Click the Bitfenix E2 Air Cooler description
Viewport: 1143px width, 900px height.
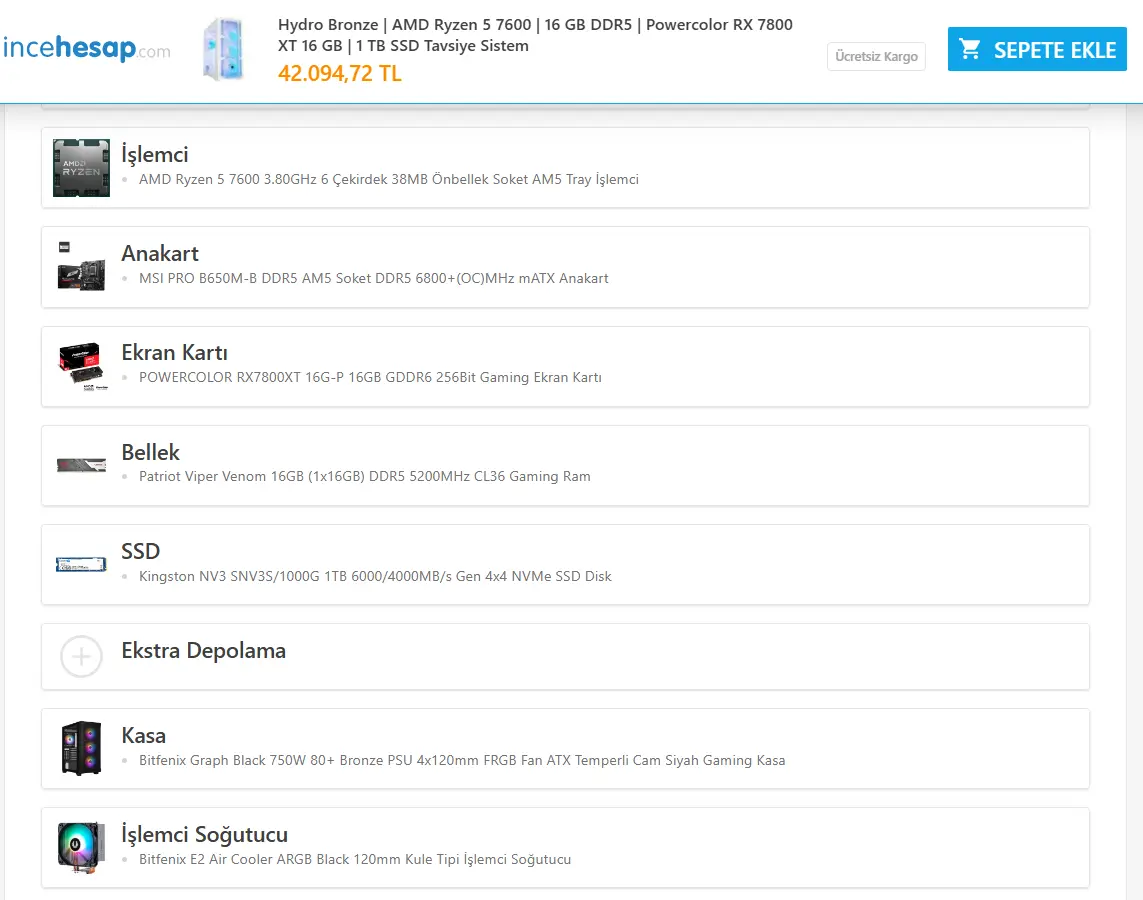[x=355, y=859]
